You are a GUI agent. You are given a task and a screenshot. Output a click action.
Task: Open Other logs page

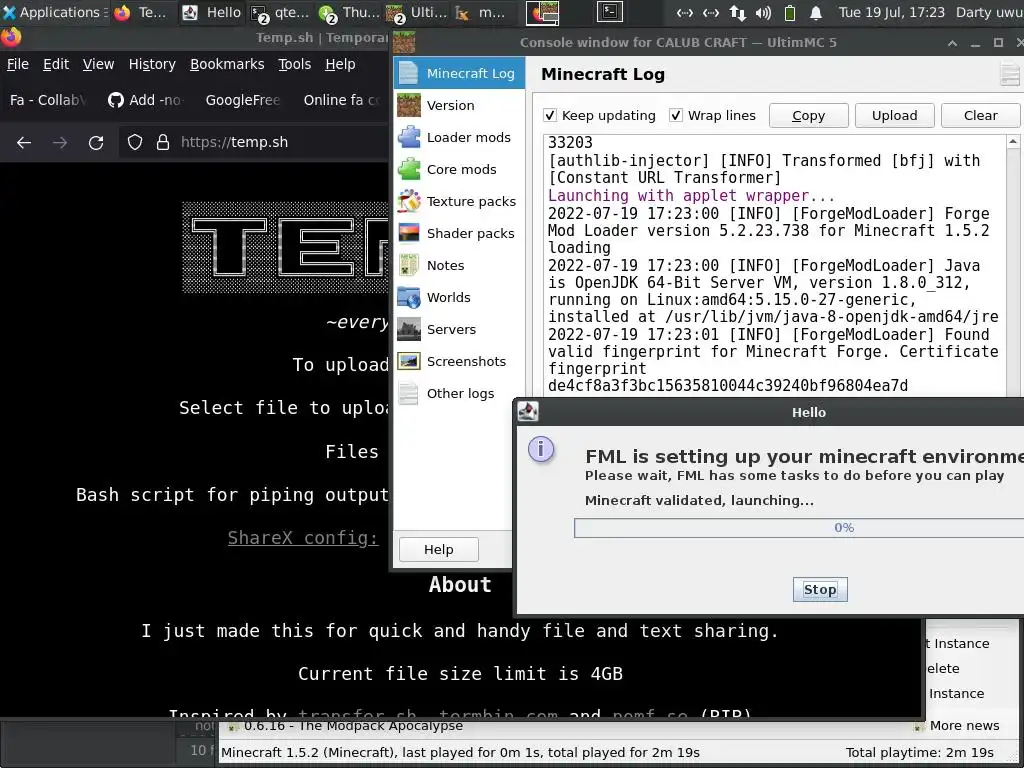pos(459,393)
